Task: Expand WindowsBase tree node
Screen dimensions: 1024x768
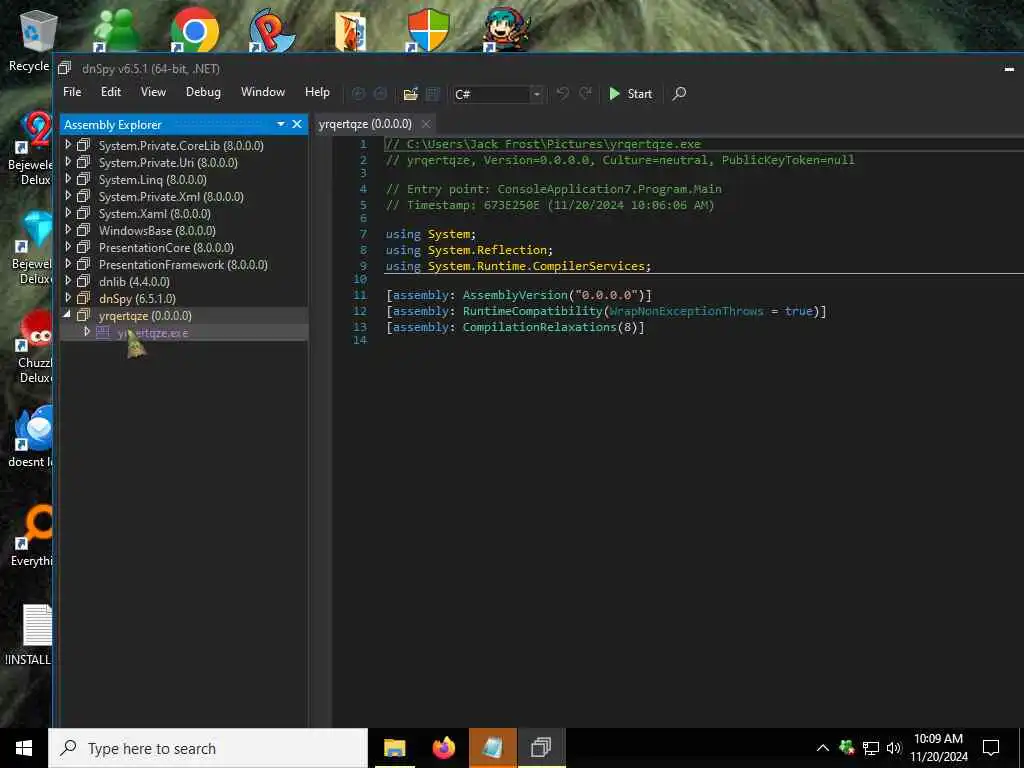Action: coord(68,230)
